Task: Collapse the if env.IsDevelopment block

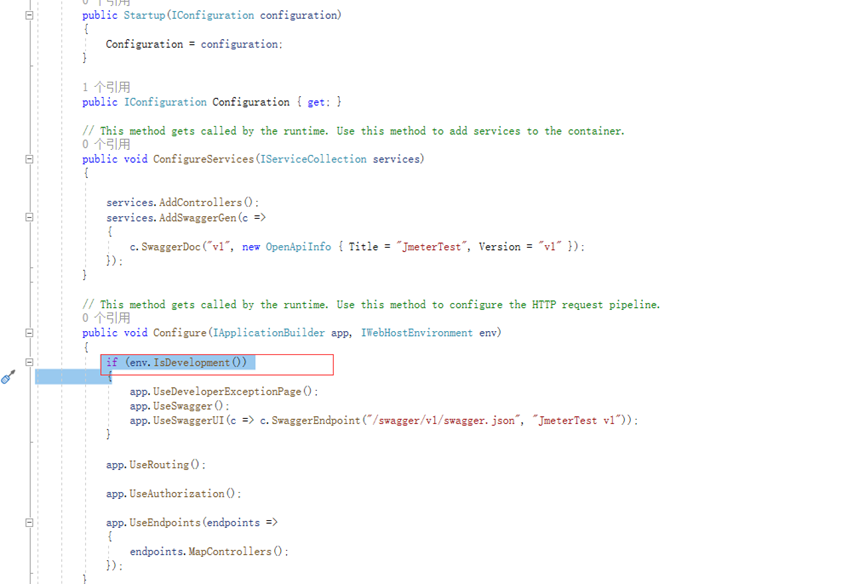Action: coord(29,362)
